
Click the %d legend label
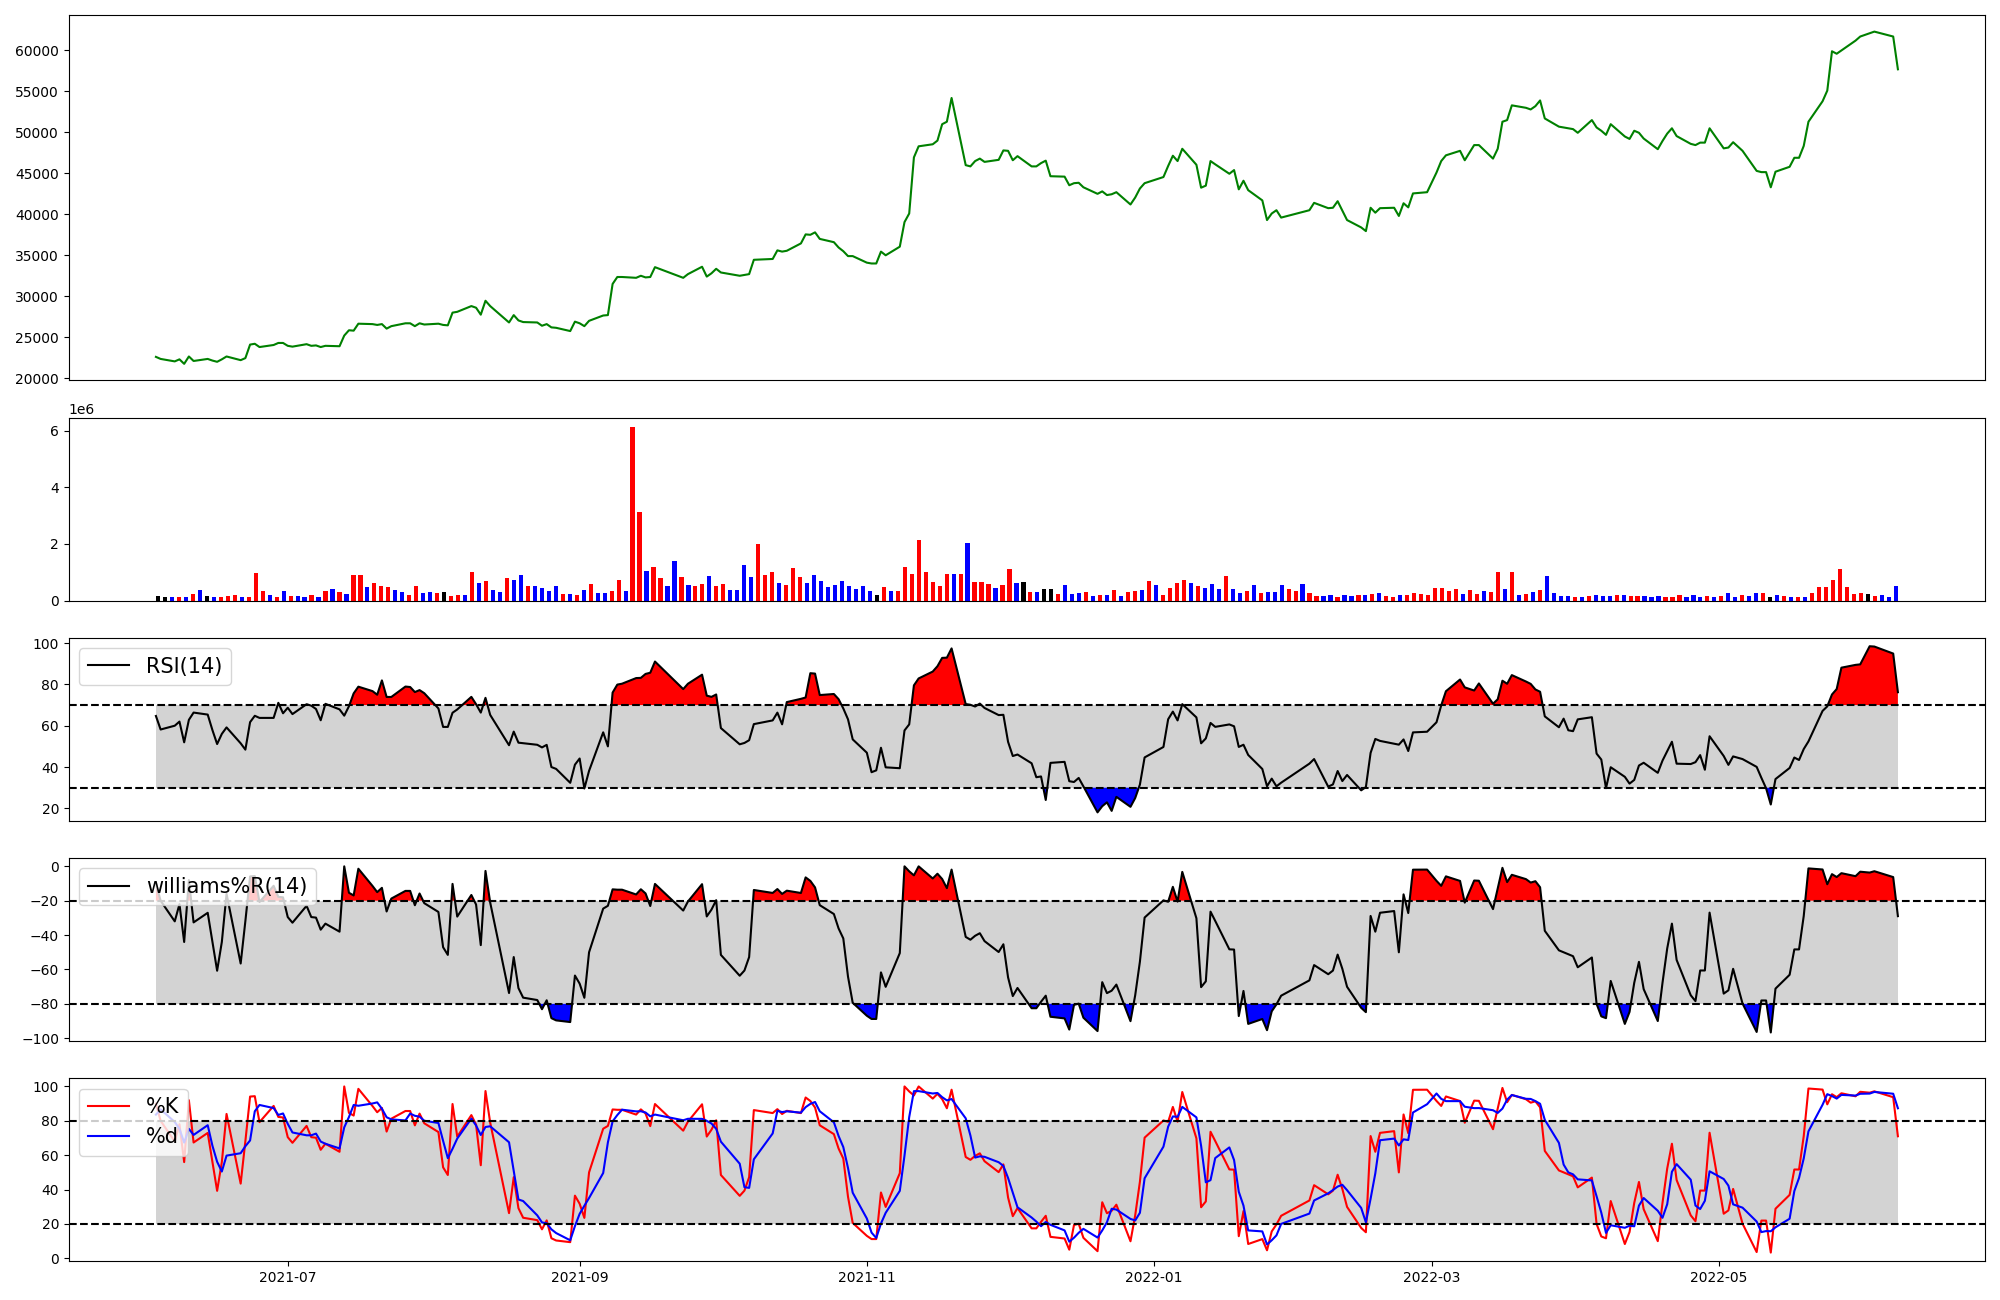pos(162,1136)
